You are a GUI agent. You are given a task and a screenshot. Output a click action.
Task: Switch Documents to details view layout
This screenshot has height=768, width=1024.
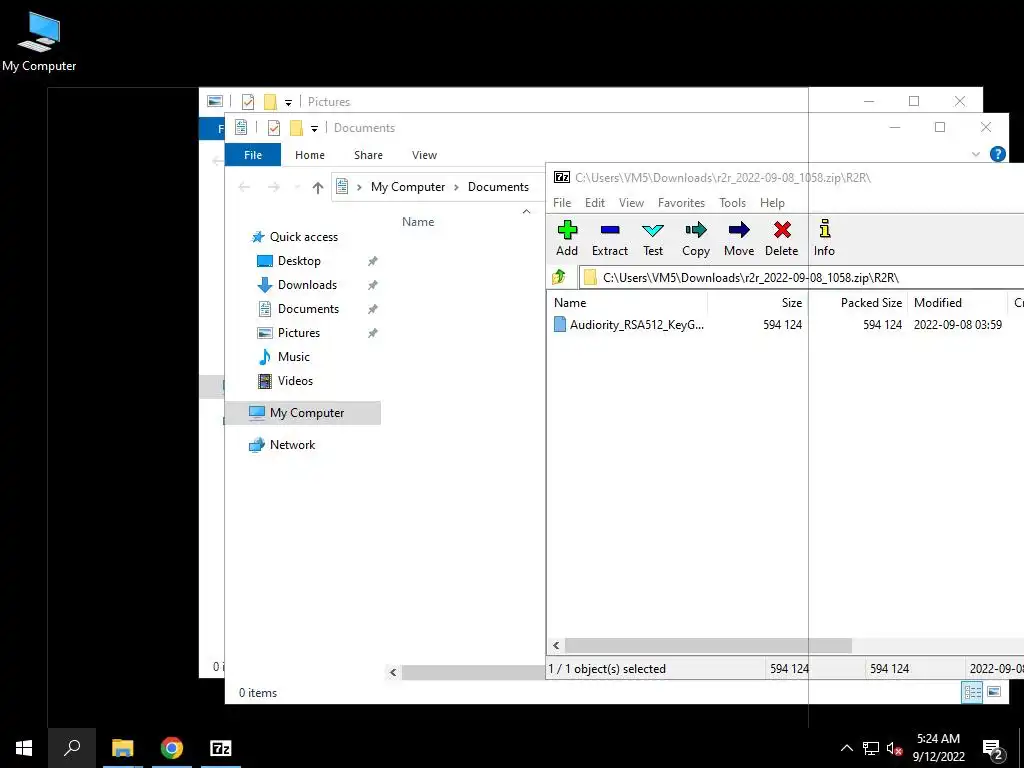(x=972, y=692)
